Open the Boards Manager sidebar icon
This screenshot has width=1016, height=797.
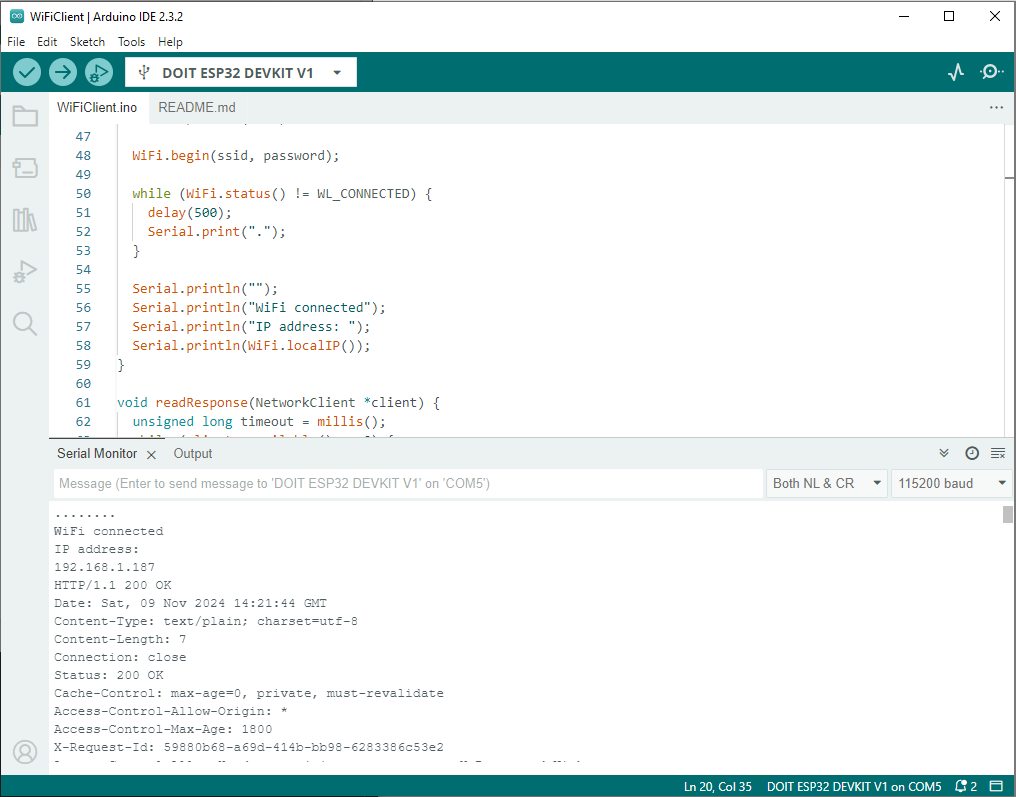click(25, 168)
